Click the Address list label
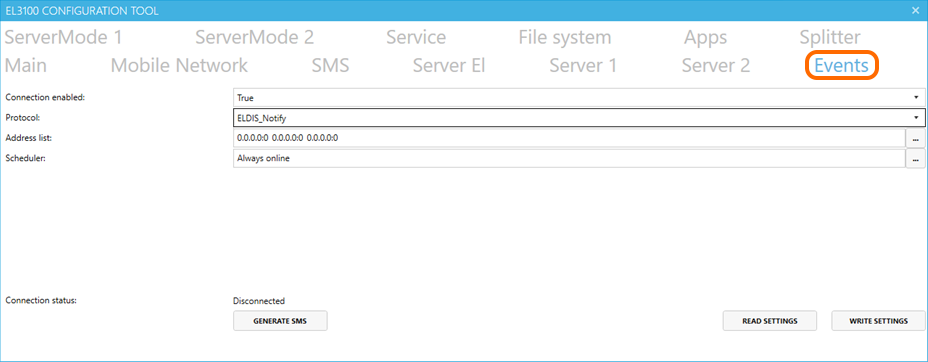 pos(27,138)
